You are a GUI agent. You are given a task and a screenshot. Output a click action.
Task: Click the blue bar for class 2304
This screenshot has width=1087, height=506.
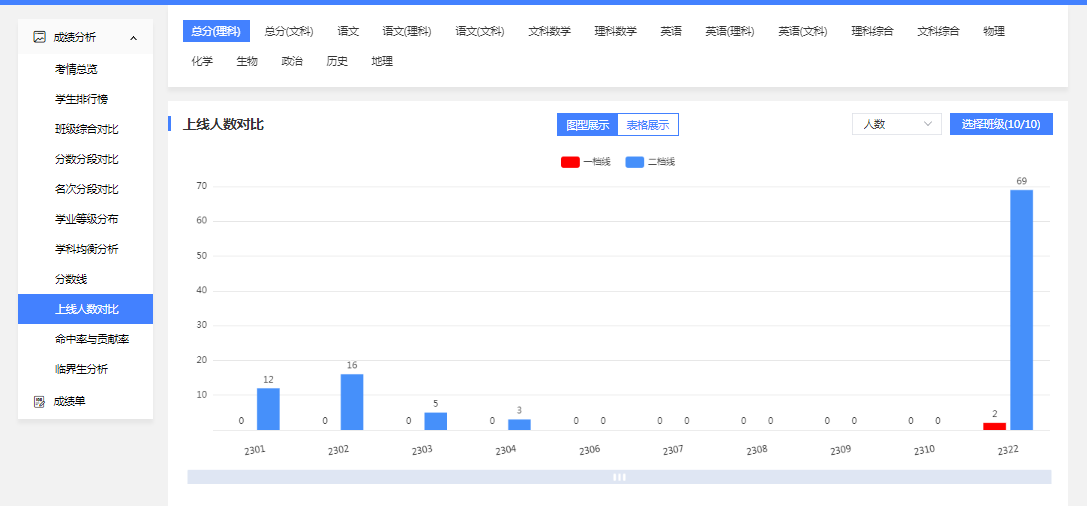click(519, 425)
